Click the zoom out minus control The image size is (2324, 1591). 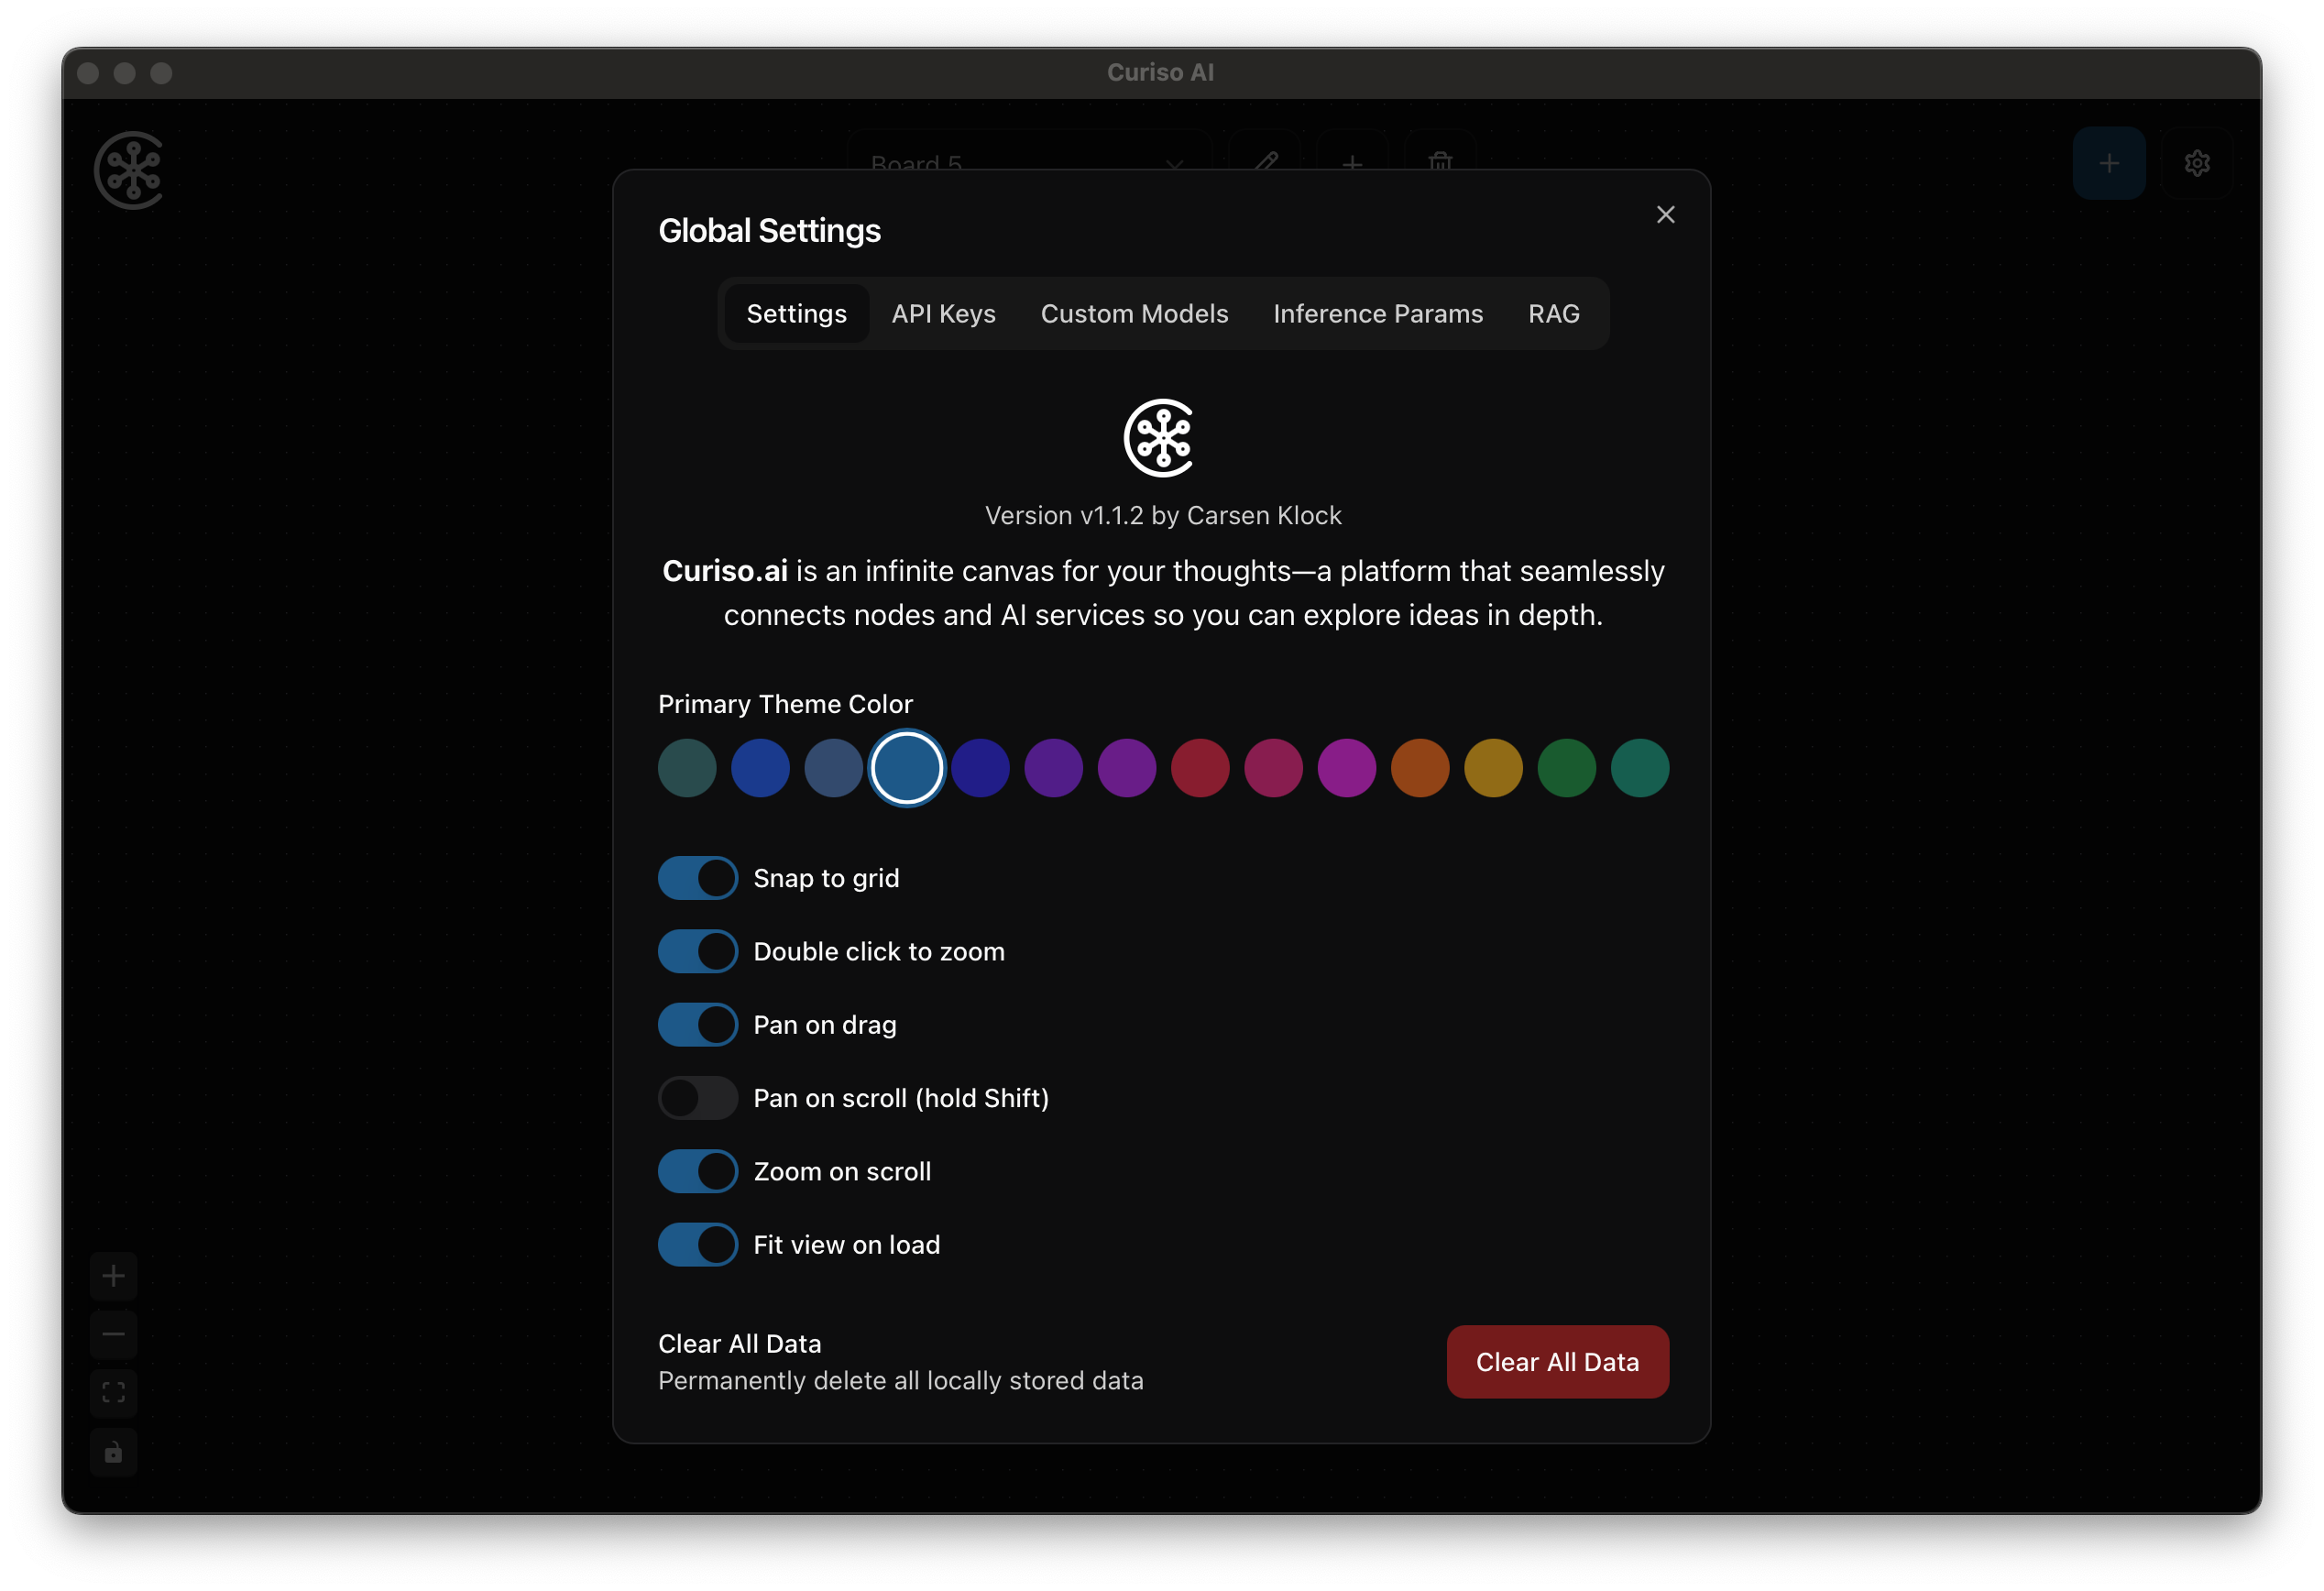click(114, 1334)
